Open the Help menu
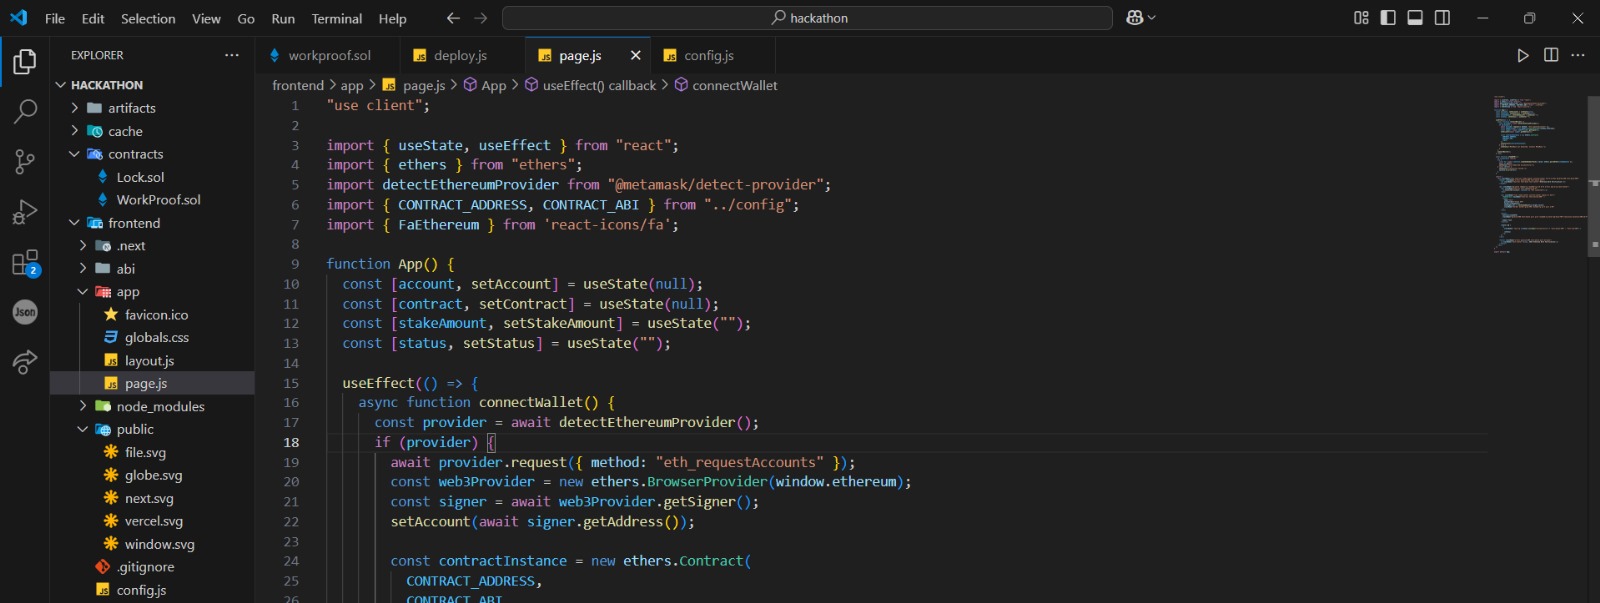 coord(393,18)
